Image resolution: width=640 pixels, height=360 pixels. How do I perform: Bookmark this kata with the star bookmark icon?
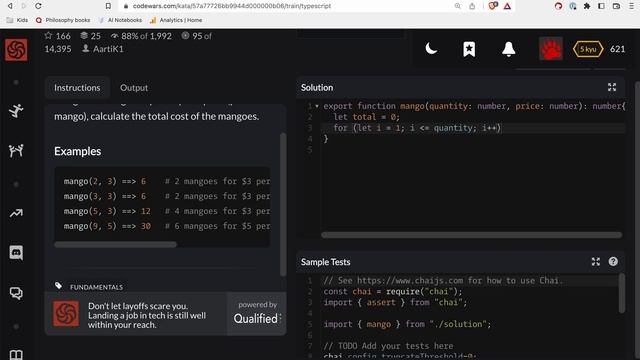[469, 49]
